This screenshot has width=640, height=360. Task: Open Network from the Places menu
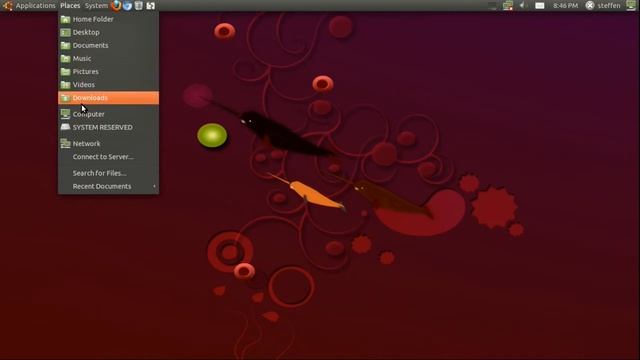108,144
